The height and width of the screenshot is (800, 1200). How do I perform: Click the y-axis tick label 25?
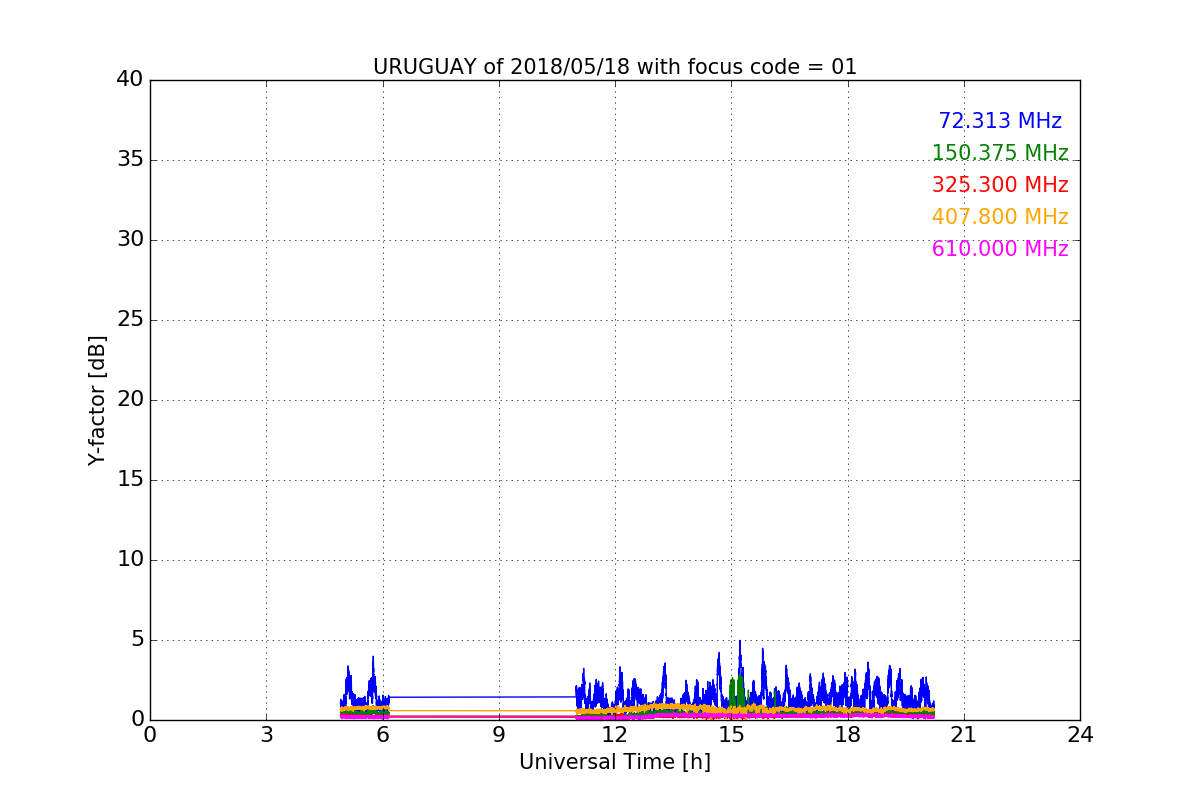click(x=130, y=320)
